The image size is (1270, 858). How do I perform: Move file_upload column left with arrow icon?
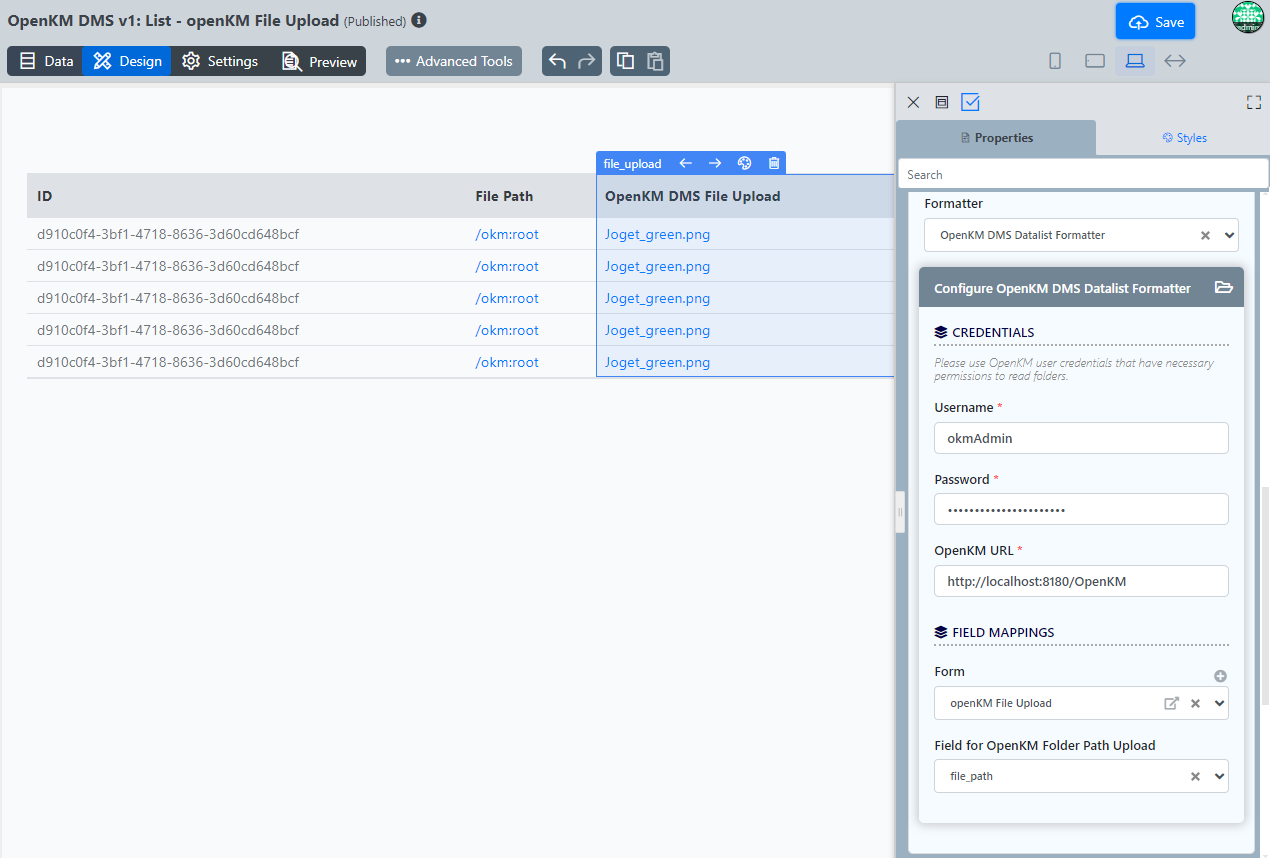pos(685,163)
